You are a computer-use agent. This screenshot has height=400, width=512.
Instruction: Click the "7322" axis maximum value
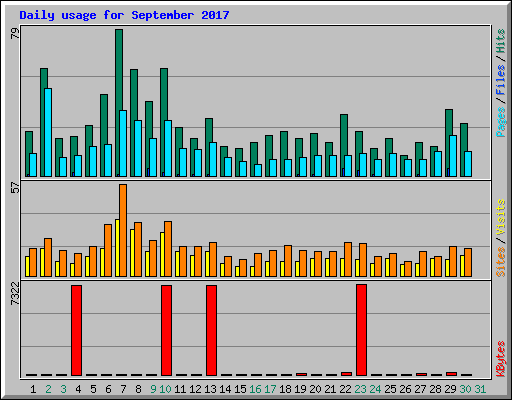15,293
